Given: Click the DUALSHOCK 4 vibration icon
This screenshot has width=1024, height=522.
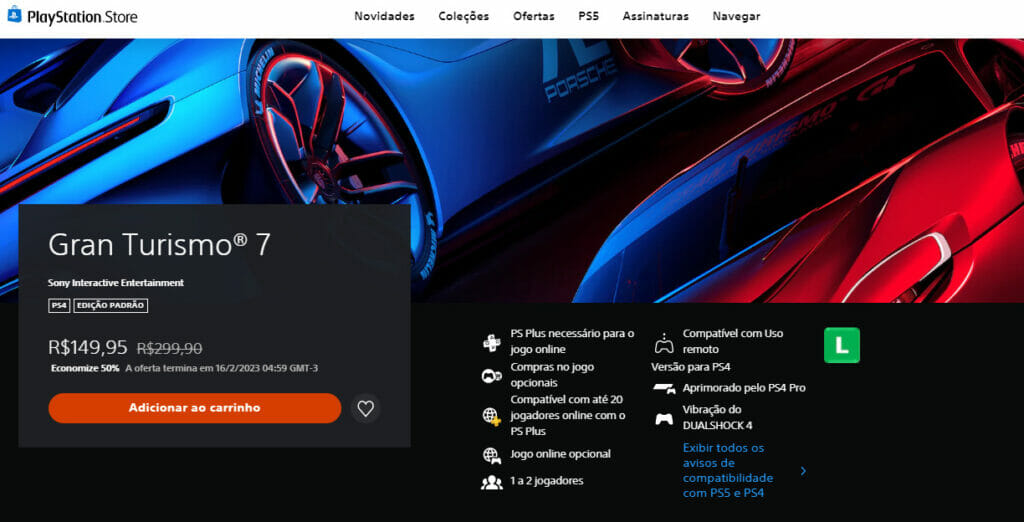Looking at the screenshot, I should (x=664, y=419).
